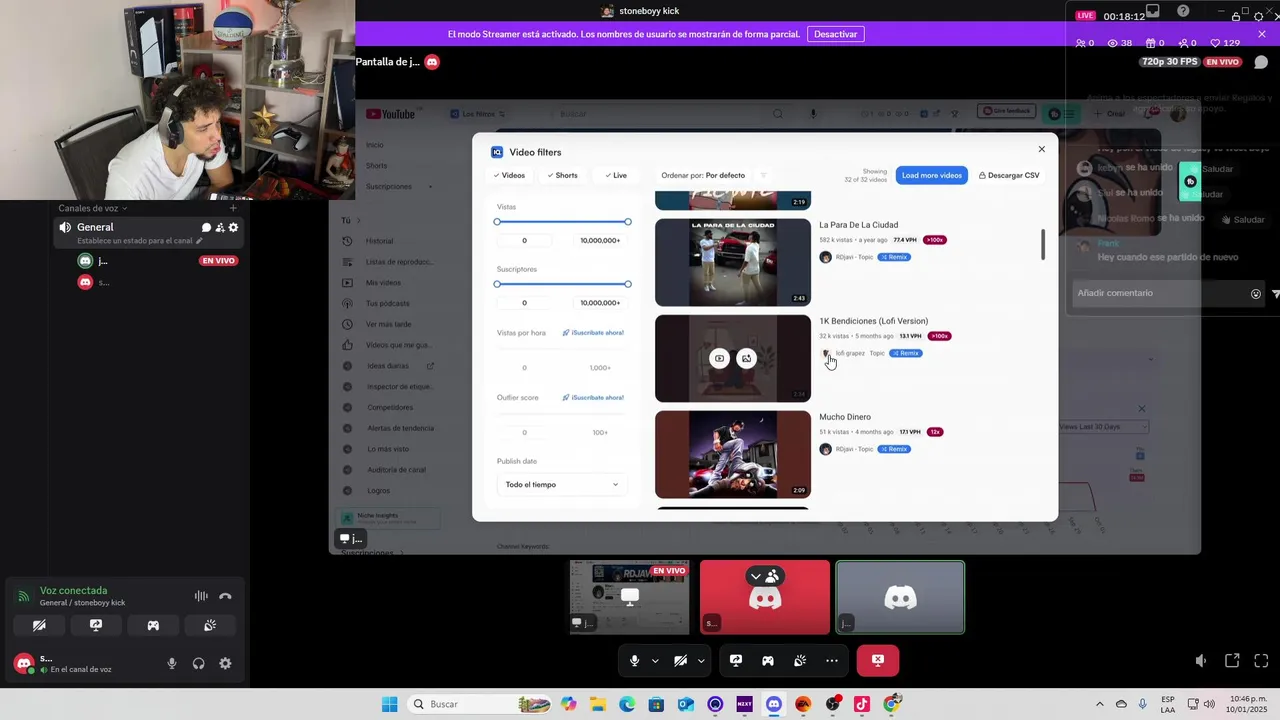
Task: Open chat bubble icon at top right
Action: (x=1261, y=62)
